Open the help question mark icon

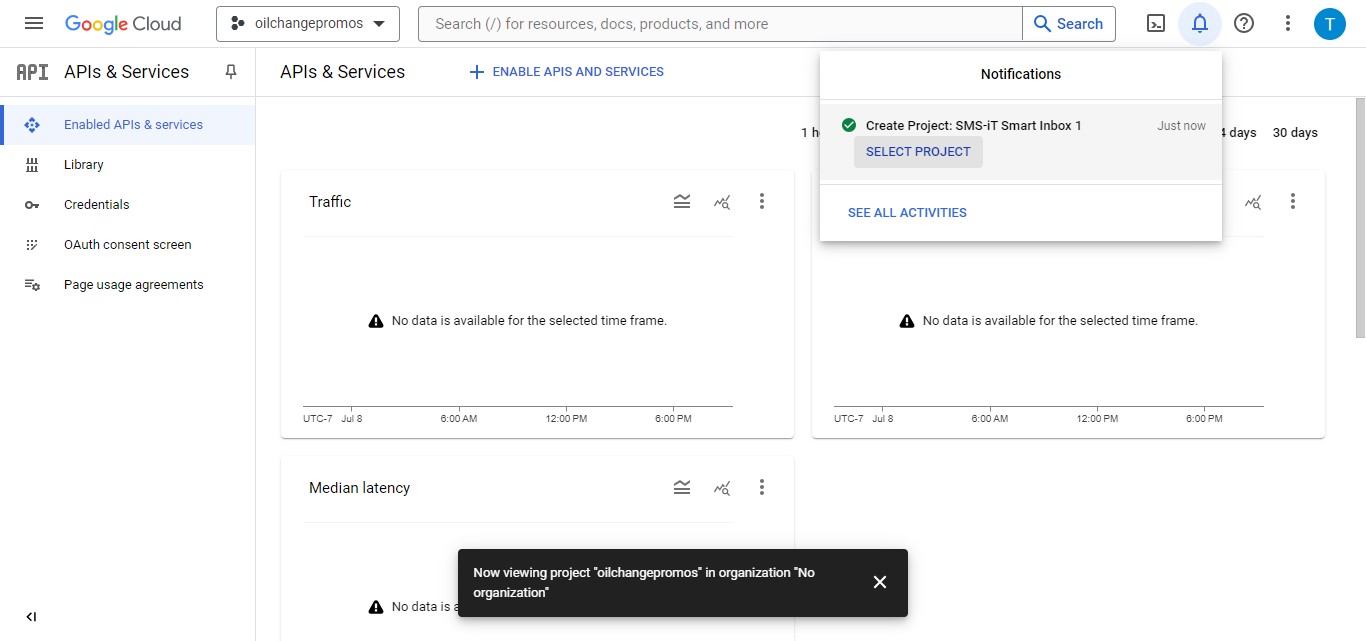(1244, 23)
